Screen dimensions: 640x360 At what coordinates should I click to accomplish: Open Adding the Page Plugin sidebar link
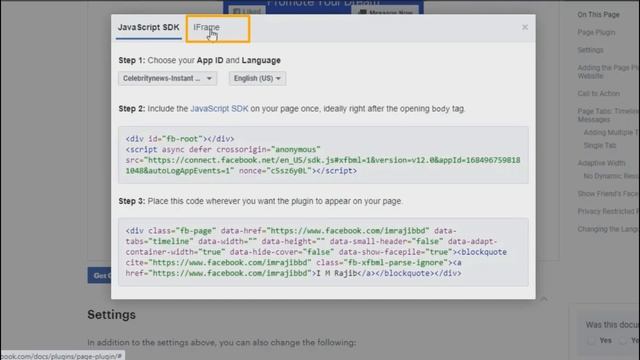click(608, 72)
